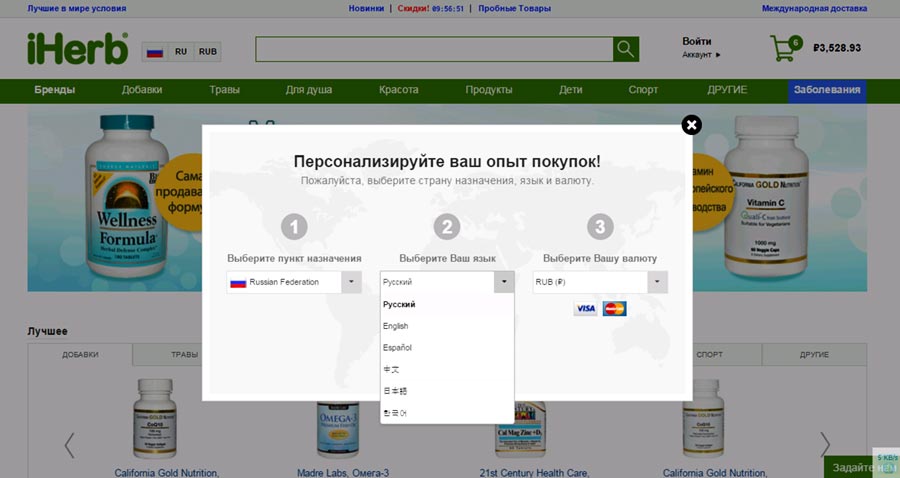Switch to ДРУГИЕ tab

point(814,355)
